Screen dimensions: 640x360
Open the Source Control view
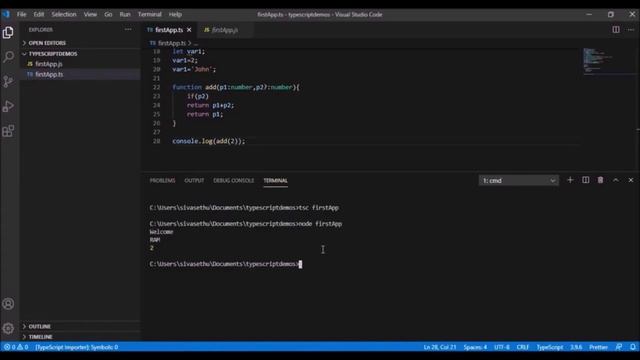tap(8, 82)
